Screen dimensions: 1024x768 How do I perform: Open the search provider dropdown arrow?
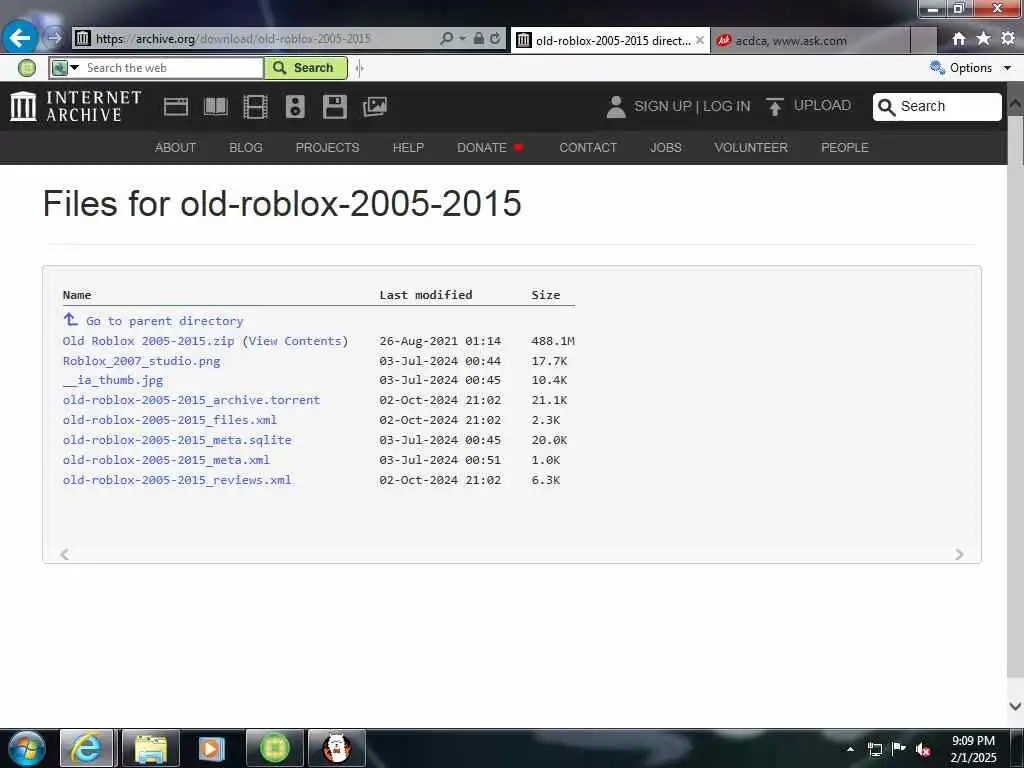(x=74, y=67)
